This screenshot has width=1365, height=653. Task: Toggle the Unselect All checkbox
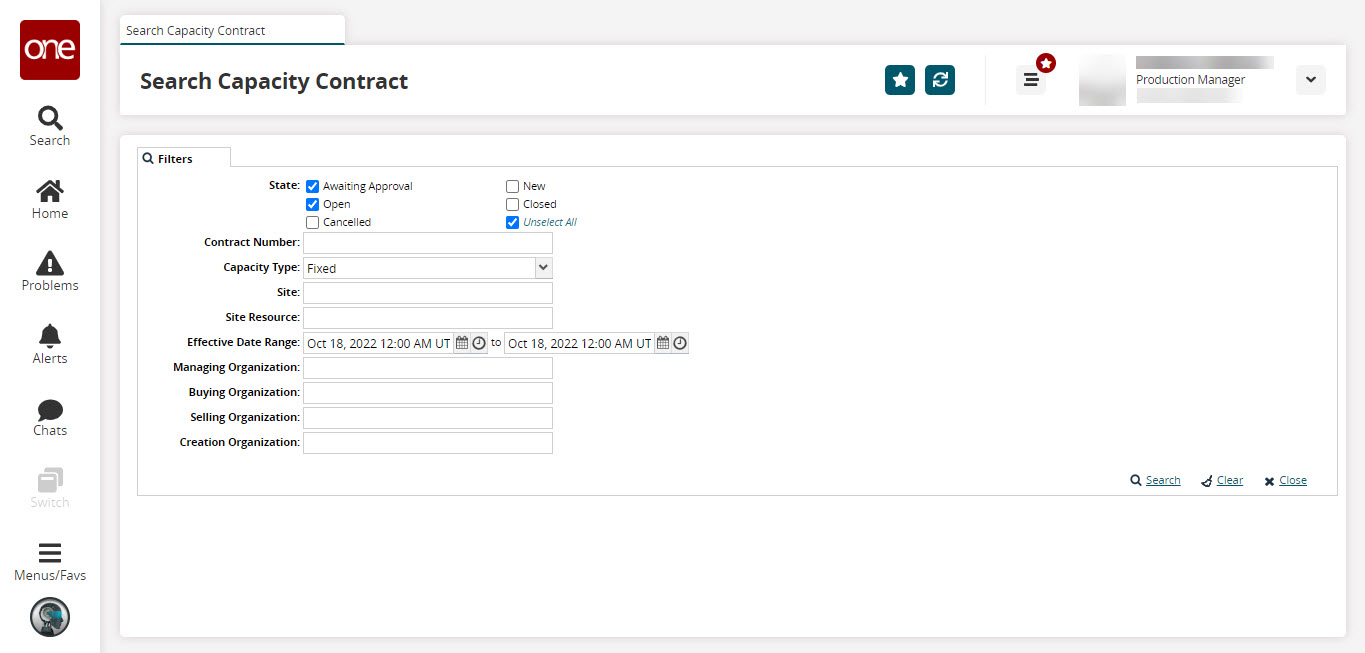(x=513, y=222)
